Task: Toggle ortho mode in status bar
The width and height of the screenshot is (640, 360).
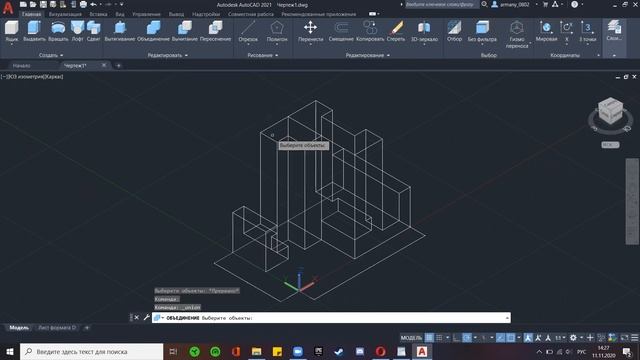Action: click(x=456, y=338)
